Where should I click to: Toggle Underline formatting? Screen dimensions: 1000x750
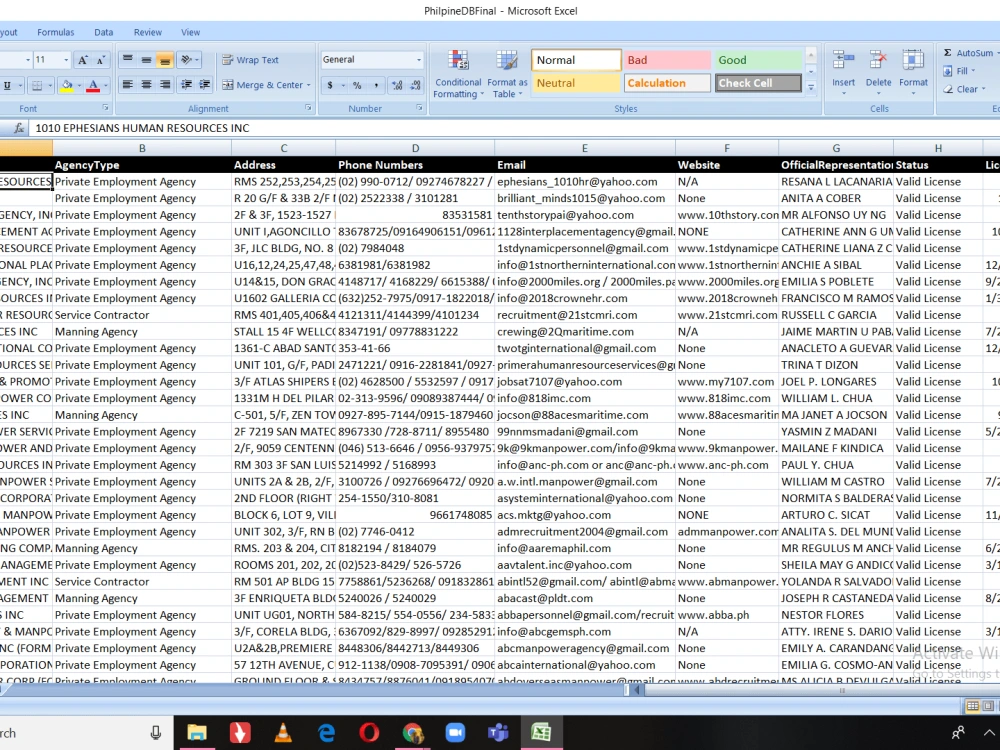point(7,85)
